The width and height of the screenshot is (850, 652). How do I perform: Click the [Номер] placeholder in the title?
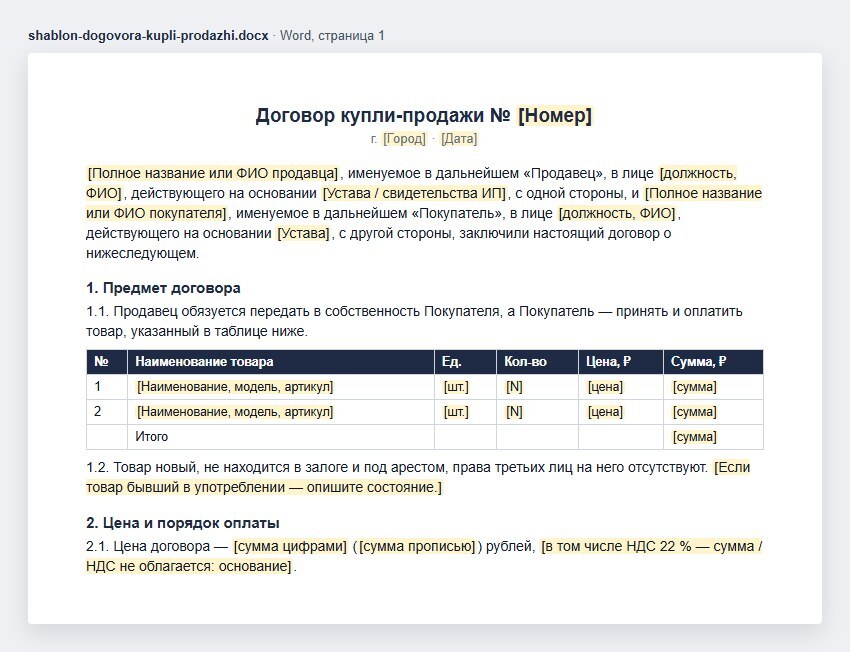[x=555, y=115]
